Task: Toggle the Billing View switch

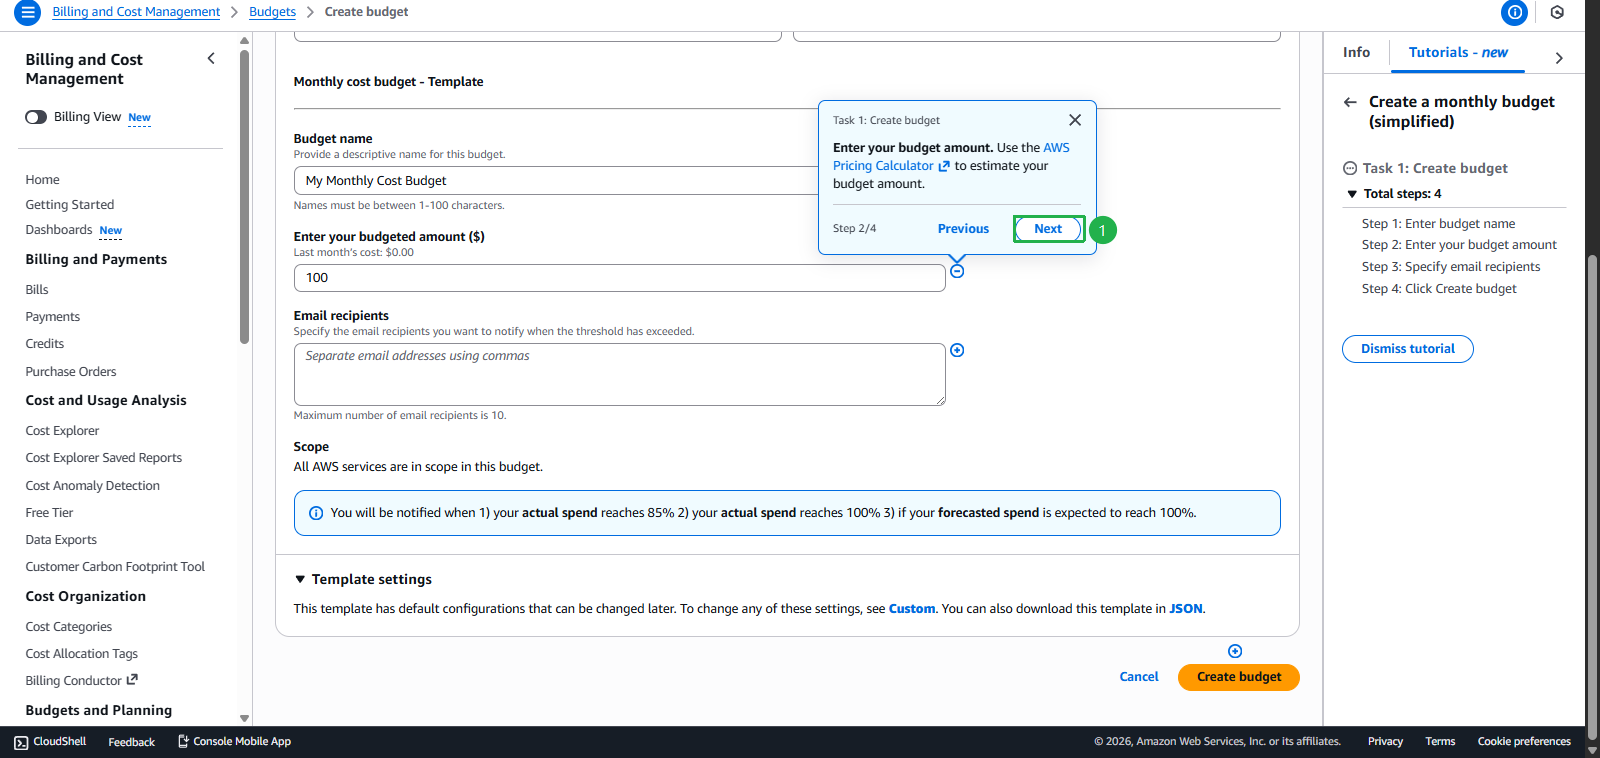Action: click(36, 117)
